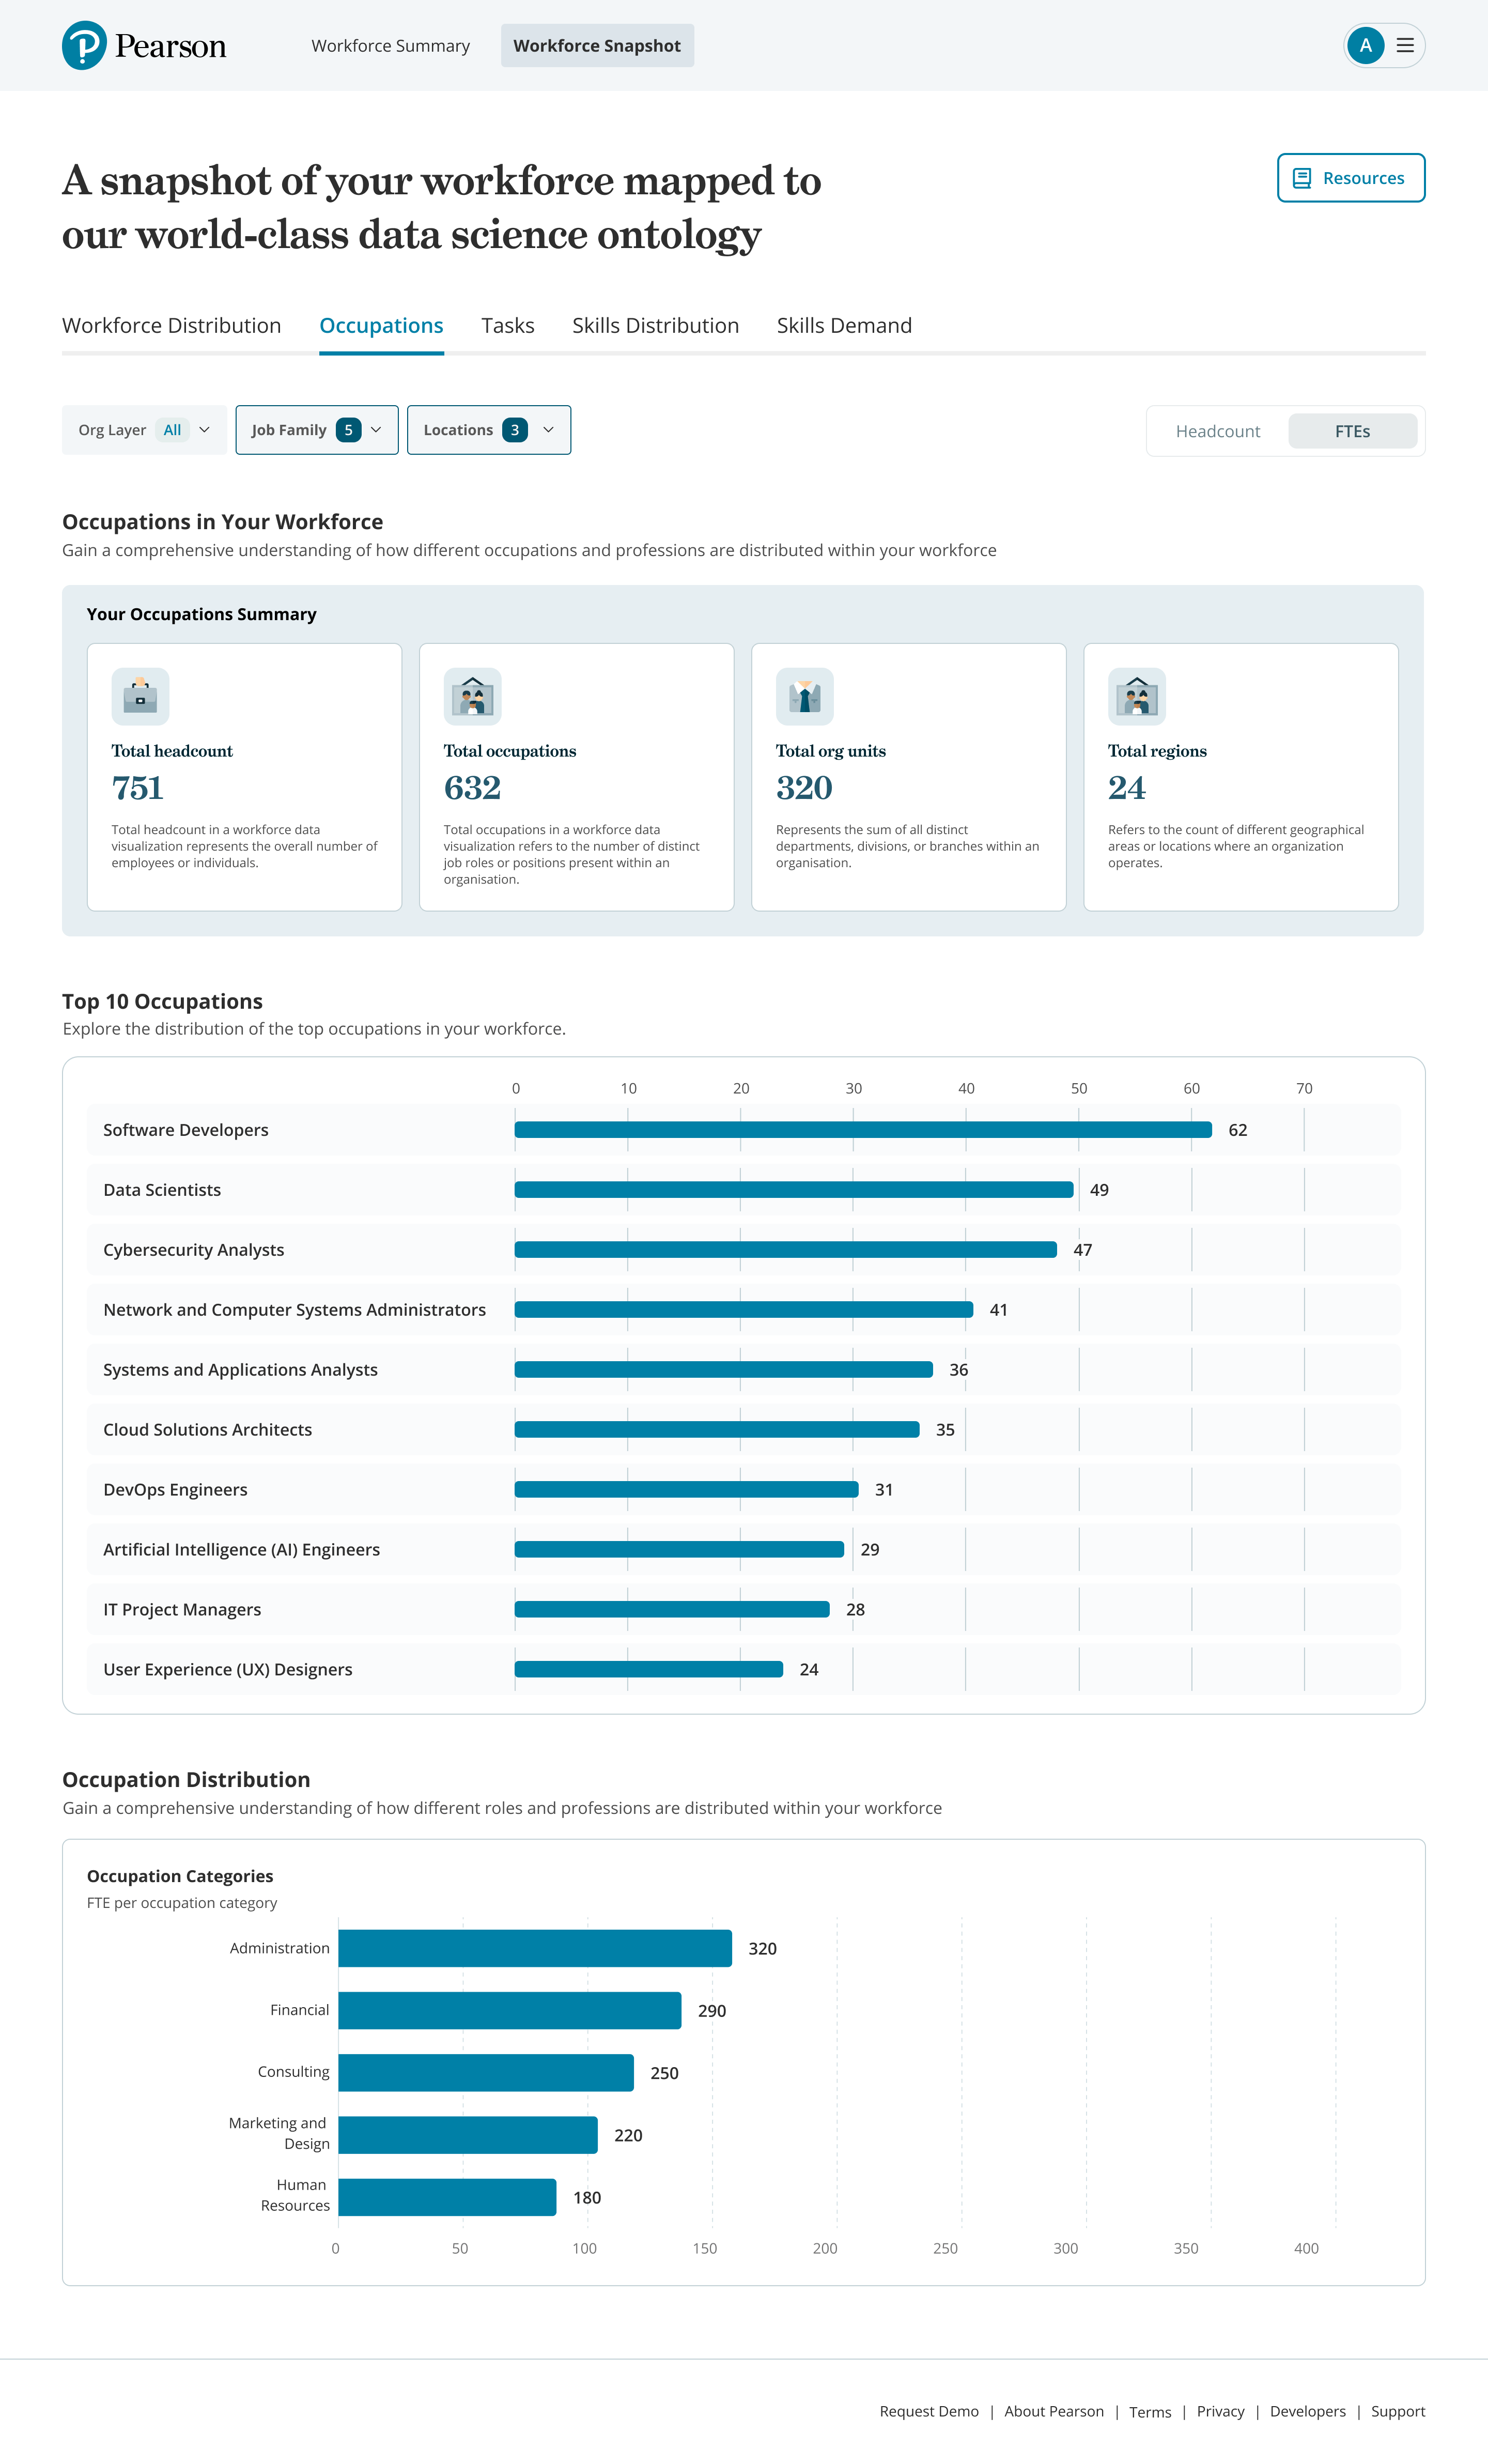Select the FTEs toggle option

pos(1352,431)
